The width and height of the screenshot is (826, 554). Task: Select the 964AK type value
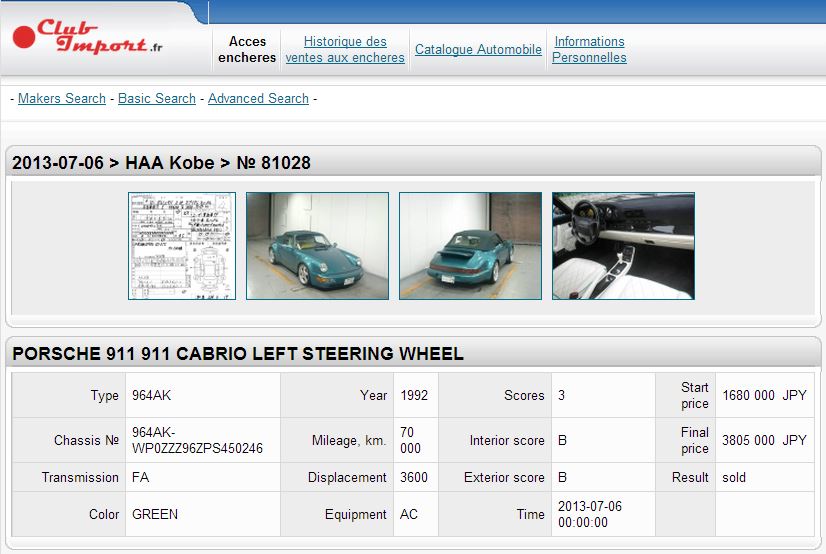152,396
